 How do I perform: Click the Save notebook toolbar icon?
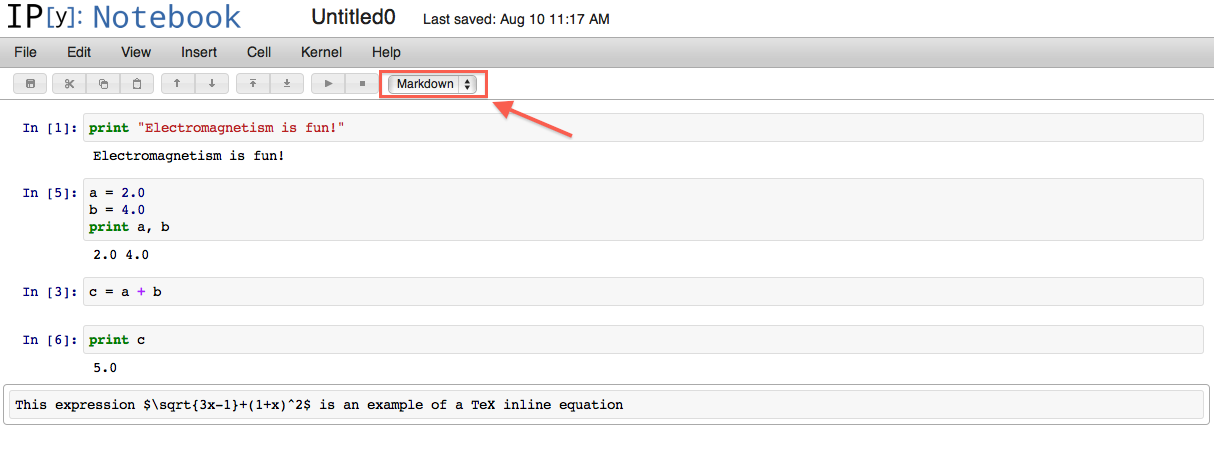30,84
